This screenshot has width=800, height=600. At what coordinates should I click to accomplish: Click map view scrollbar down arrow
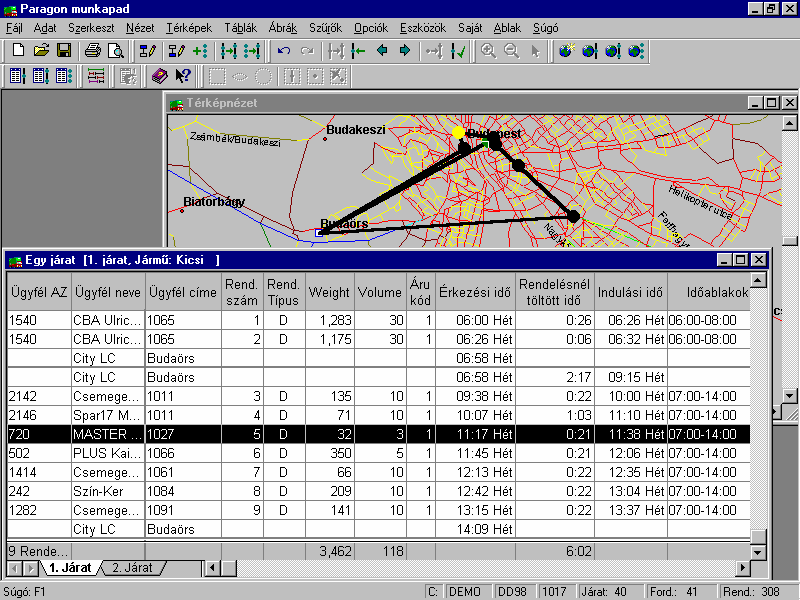point(789,395)
